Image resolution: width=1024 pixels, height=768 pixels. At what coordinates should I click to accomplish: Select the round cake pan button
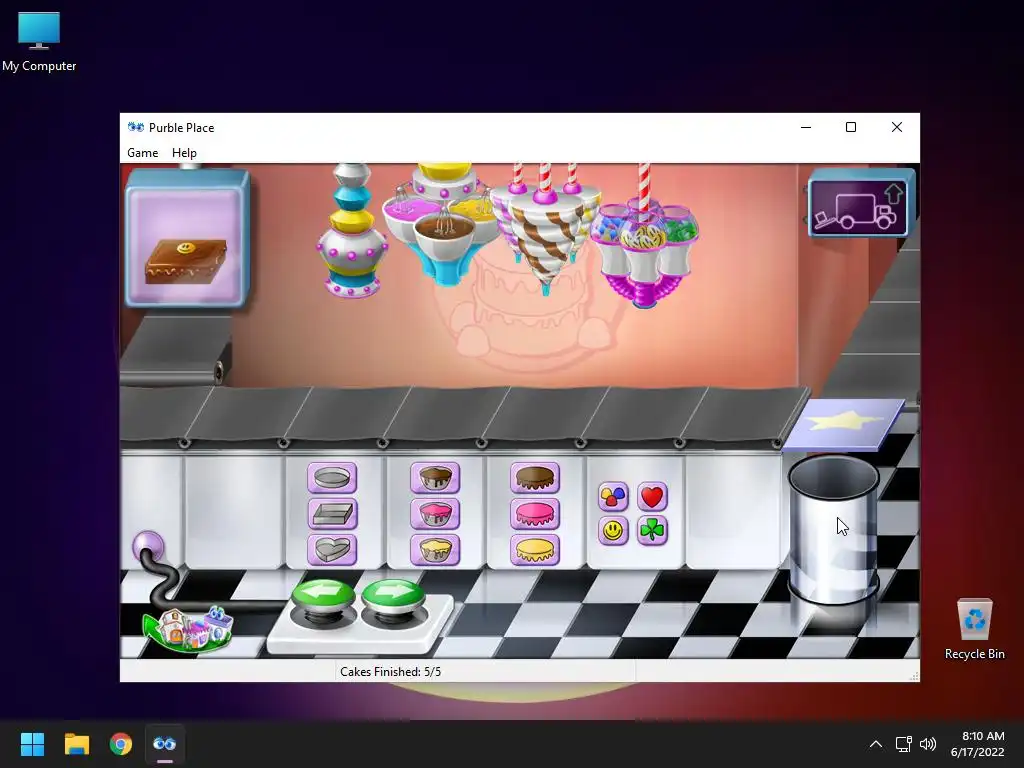[332, 478]
